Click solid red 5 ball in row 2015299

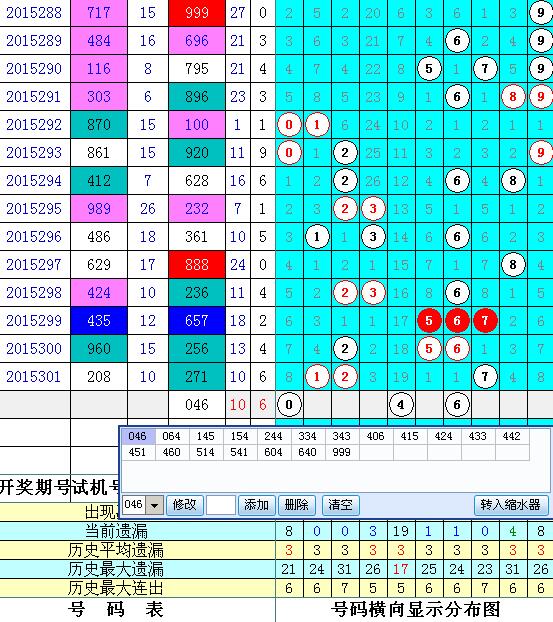(429, 321)
